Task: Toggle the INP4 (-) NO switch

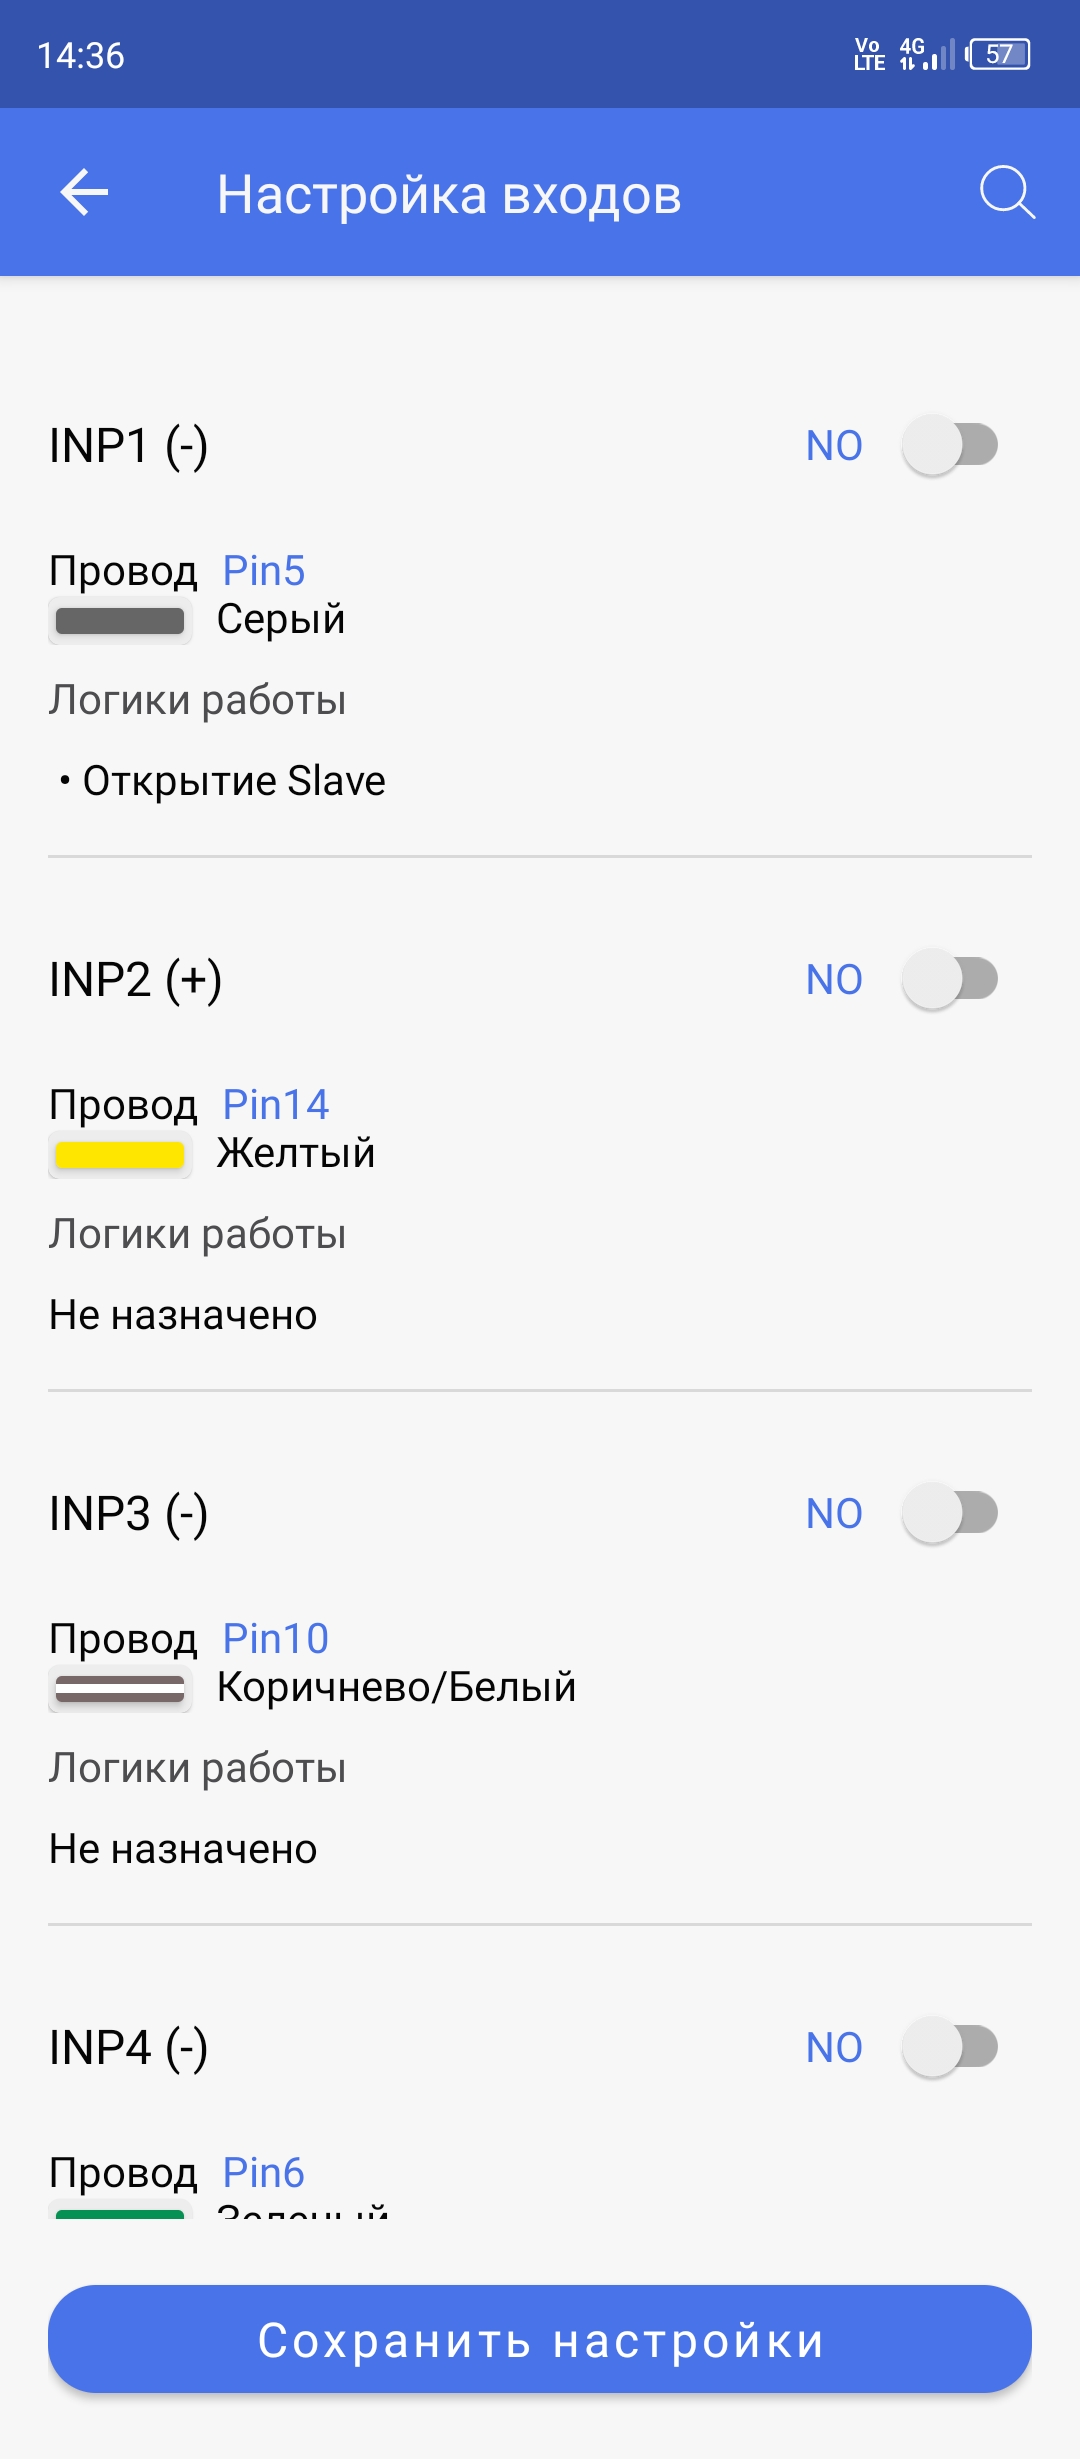Action: pyautogui.click(x=950, y=2047)
